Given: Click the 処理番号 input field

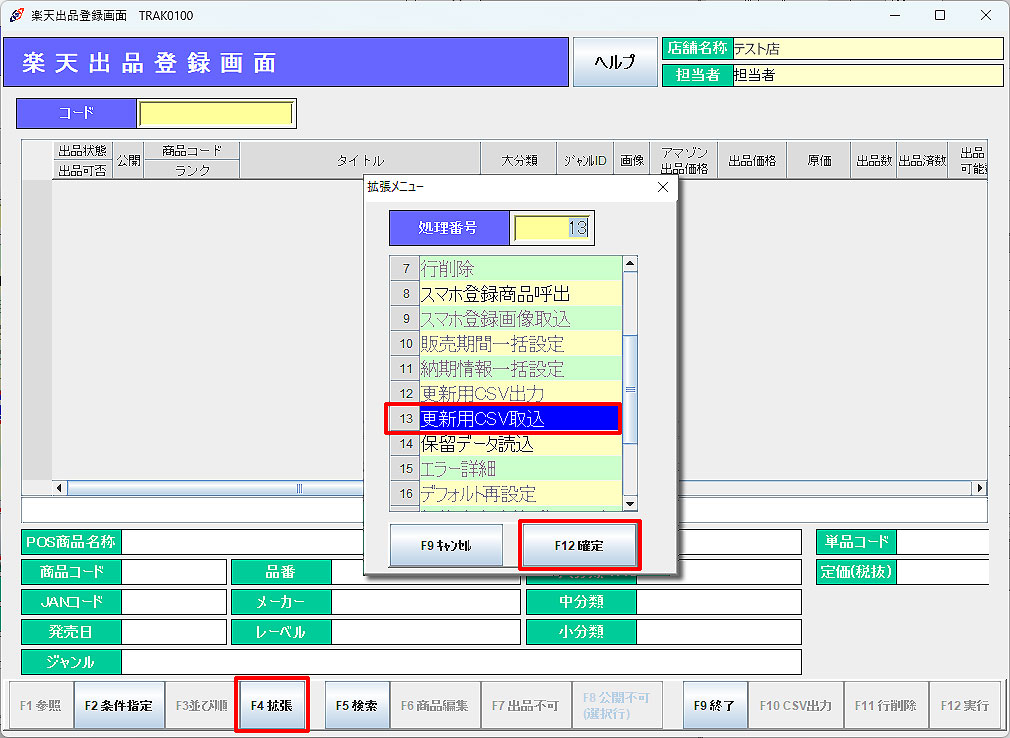Looking at the screenshot, I should click(x=551, y=228).
